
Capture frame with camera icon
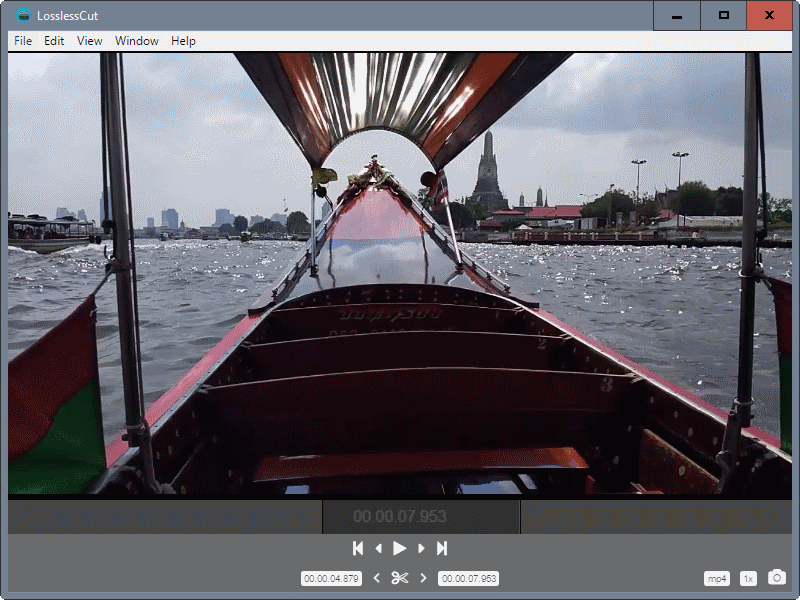[x=777, y=578]
